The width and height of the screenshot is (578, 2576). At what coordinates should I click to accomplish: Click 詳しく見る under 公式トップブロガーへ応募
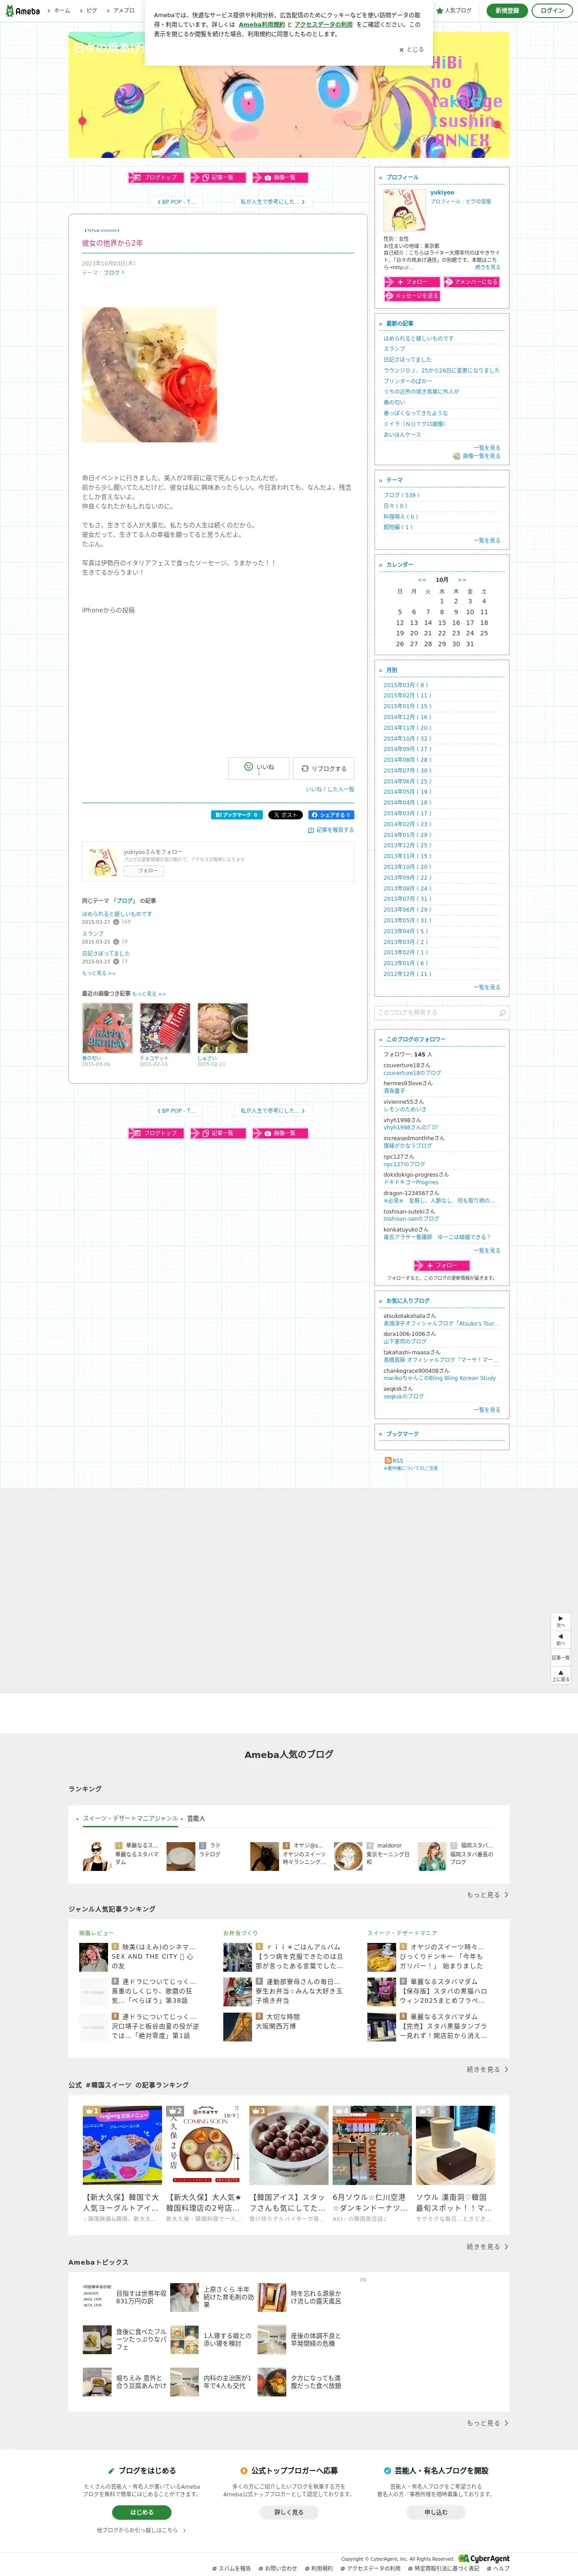coord(289,2512)
